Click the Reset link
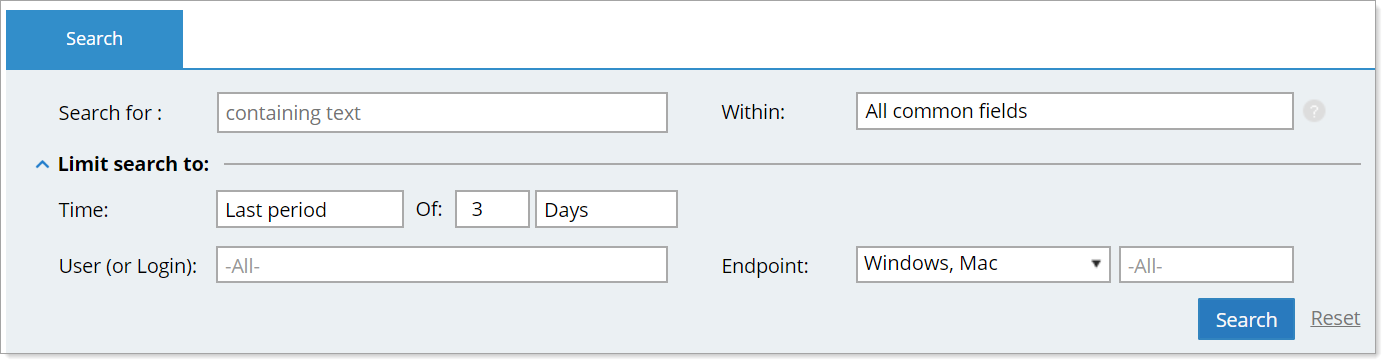 pyautogui.click(x=1335, y=318)
